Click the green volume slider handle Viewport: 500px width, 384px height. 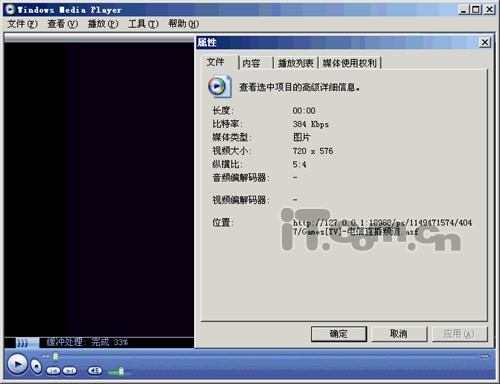[x=121, y=371]
